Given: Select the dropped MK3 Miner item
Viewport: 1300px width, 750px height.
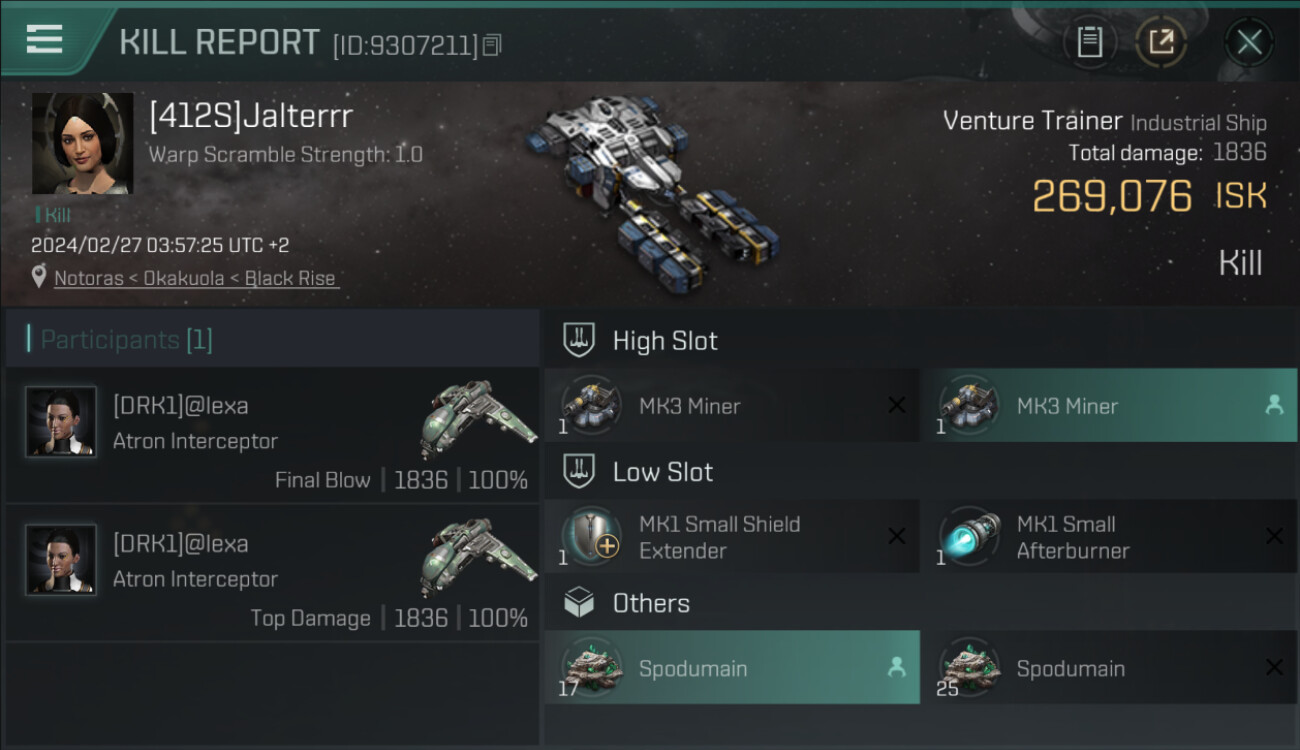Looking at the screenshot, I should [1108, 405].
